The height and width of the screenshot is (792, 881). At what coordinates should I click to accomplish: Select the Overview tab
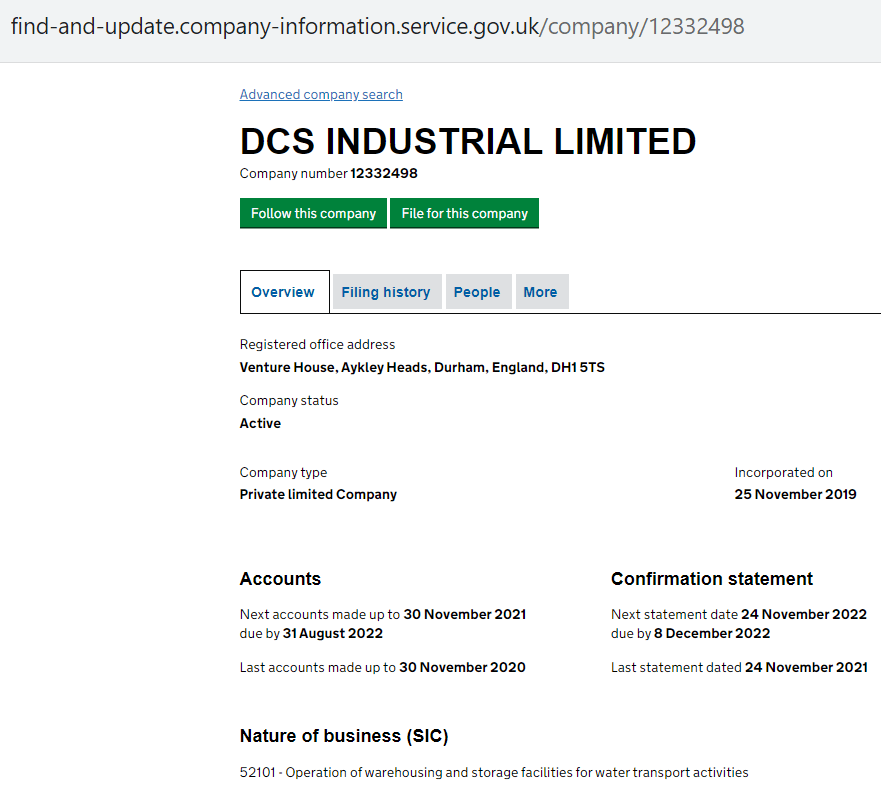(x=283, y=292)
